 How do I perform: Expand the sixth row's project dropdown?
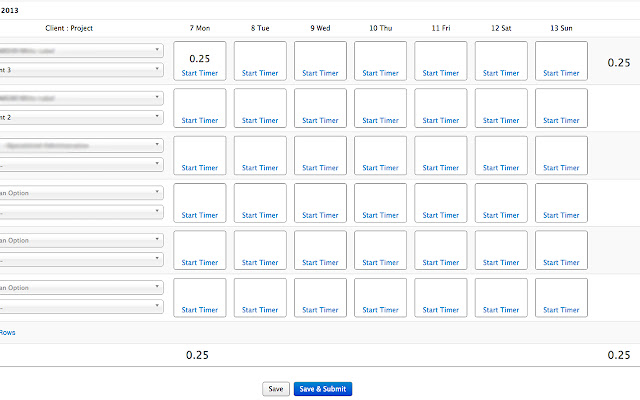click(80, 306)
